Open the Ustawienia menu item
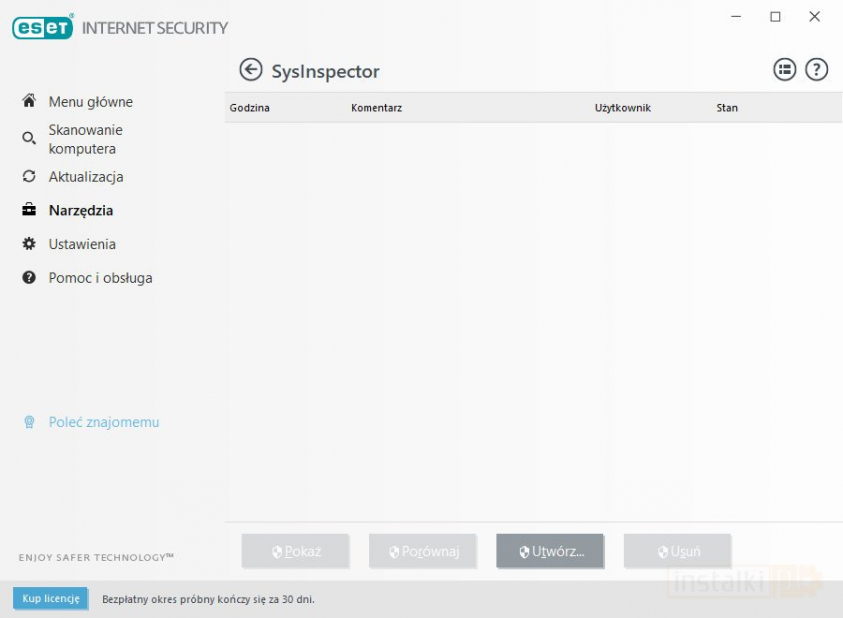 pyautogui.click(x=82, y=244)
